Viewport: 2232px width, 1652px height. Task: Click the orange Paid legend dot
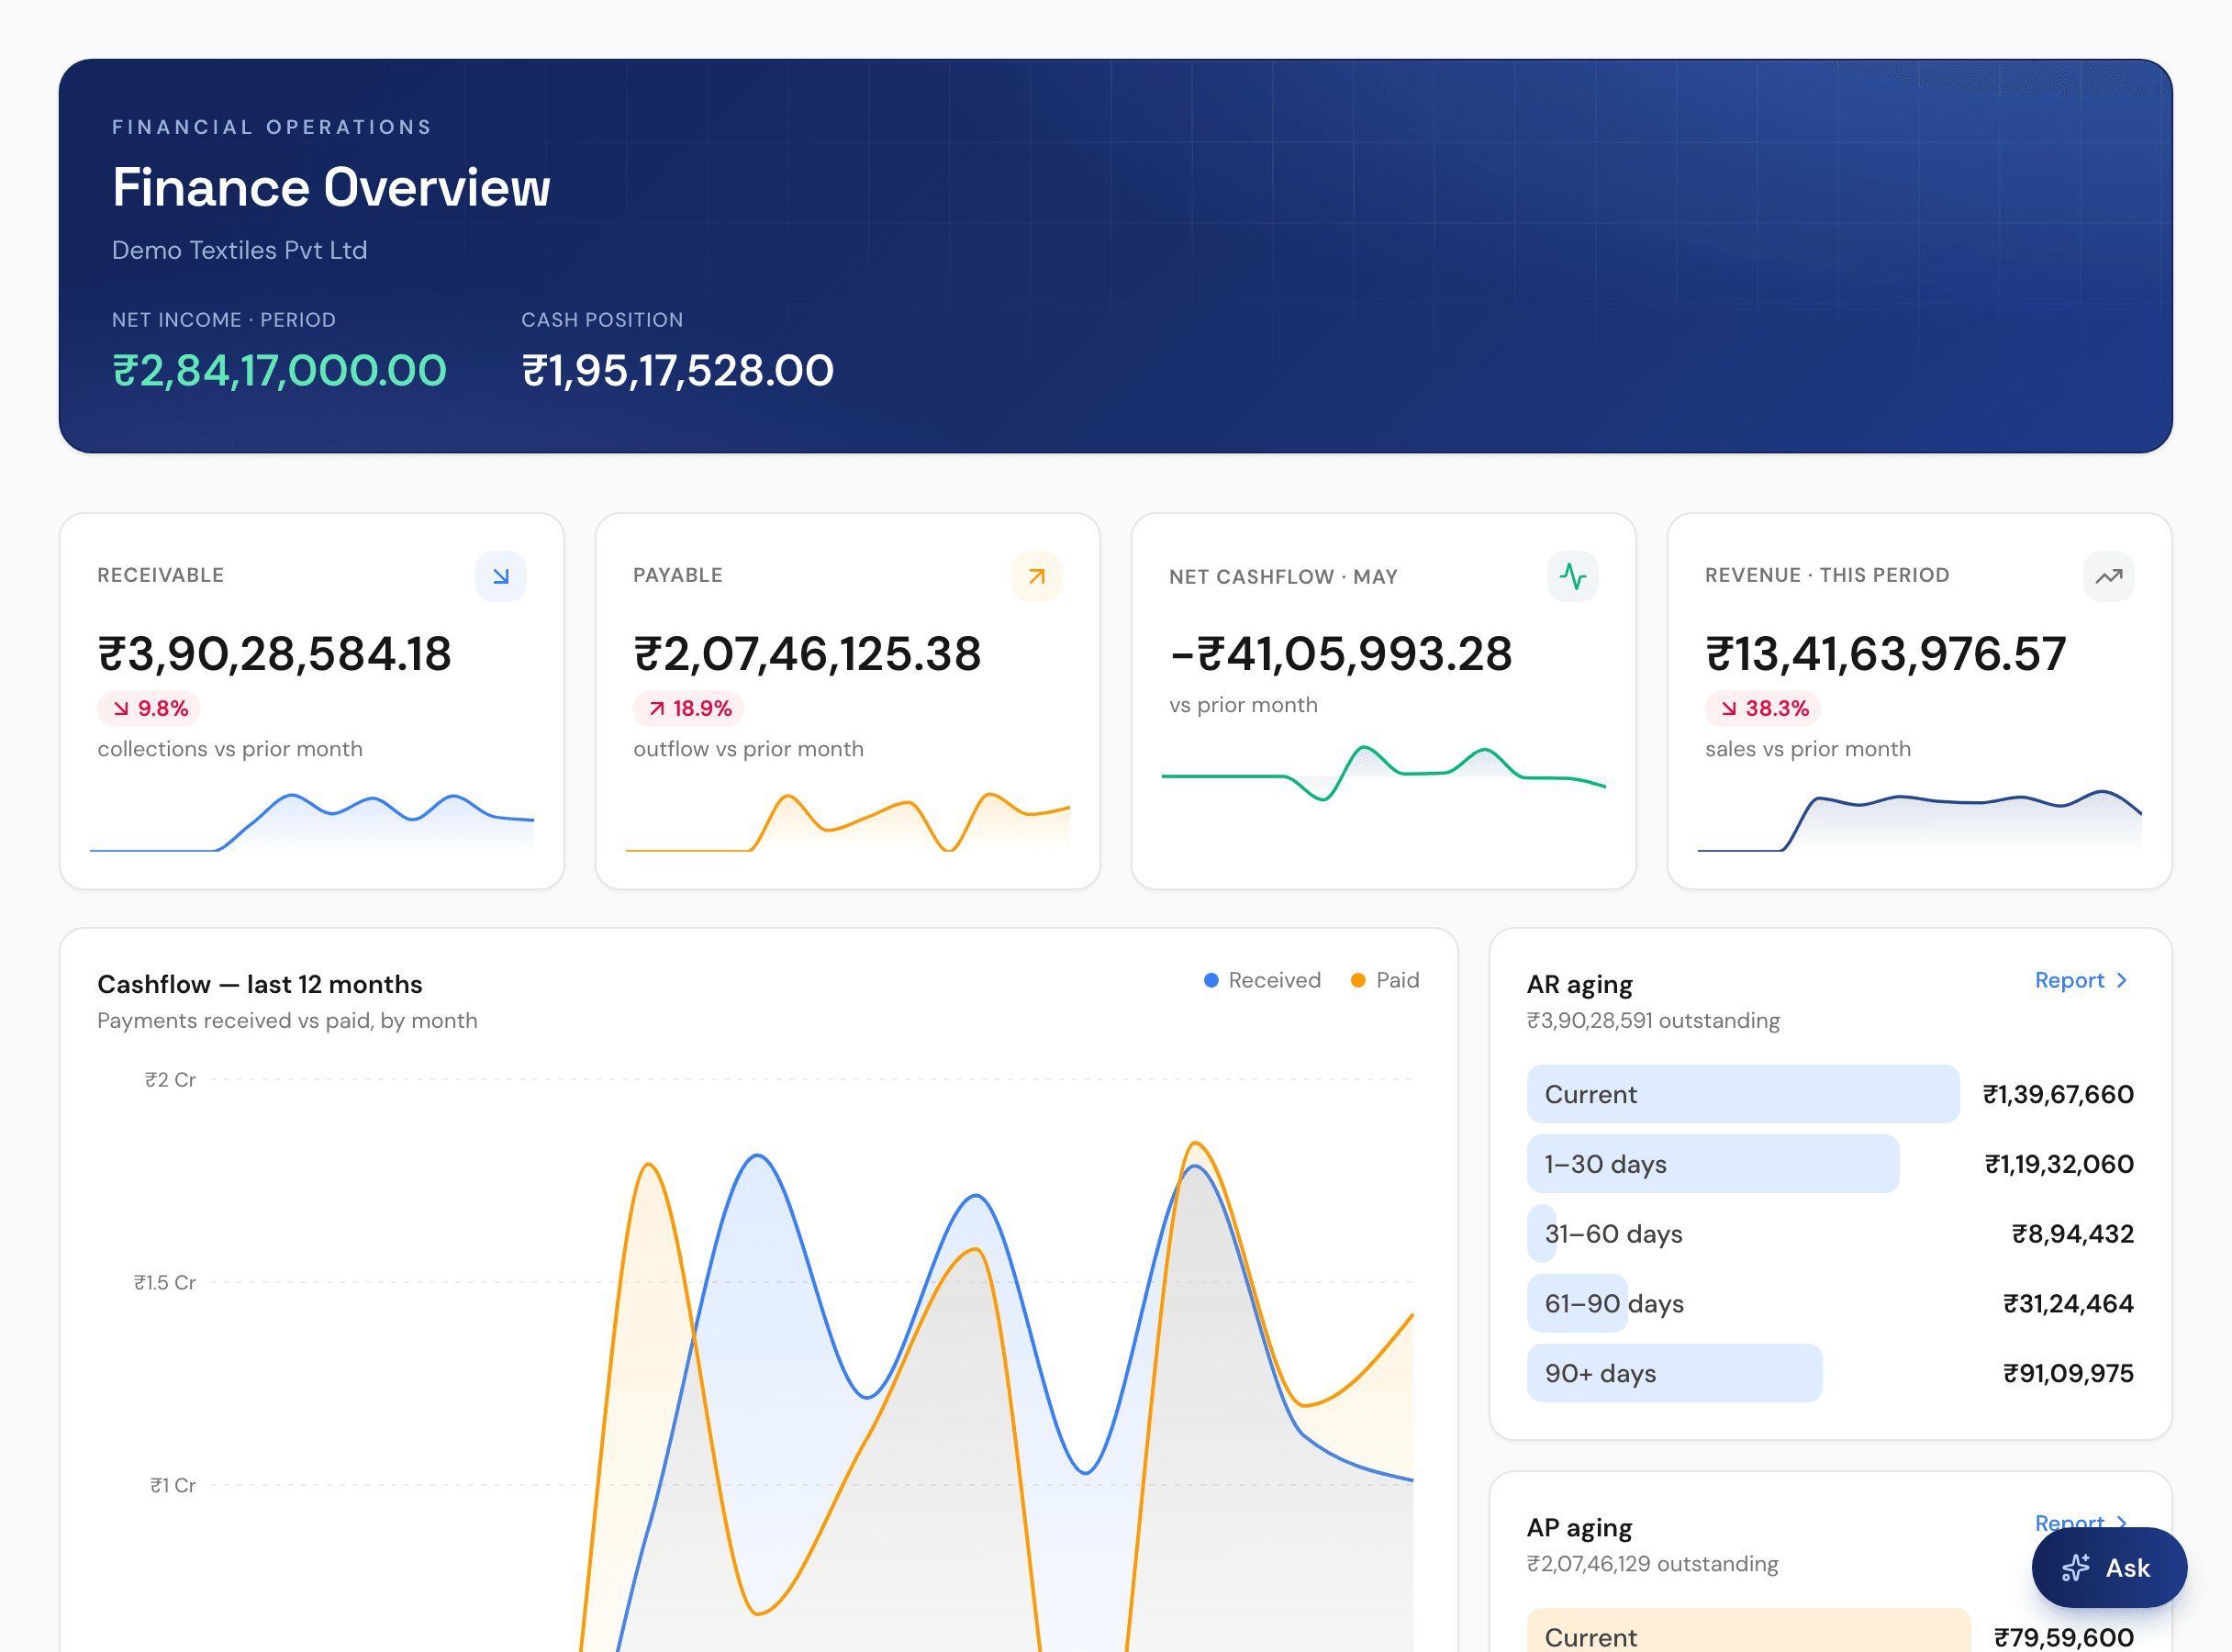1358,980
